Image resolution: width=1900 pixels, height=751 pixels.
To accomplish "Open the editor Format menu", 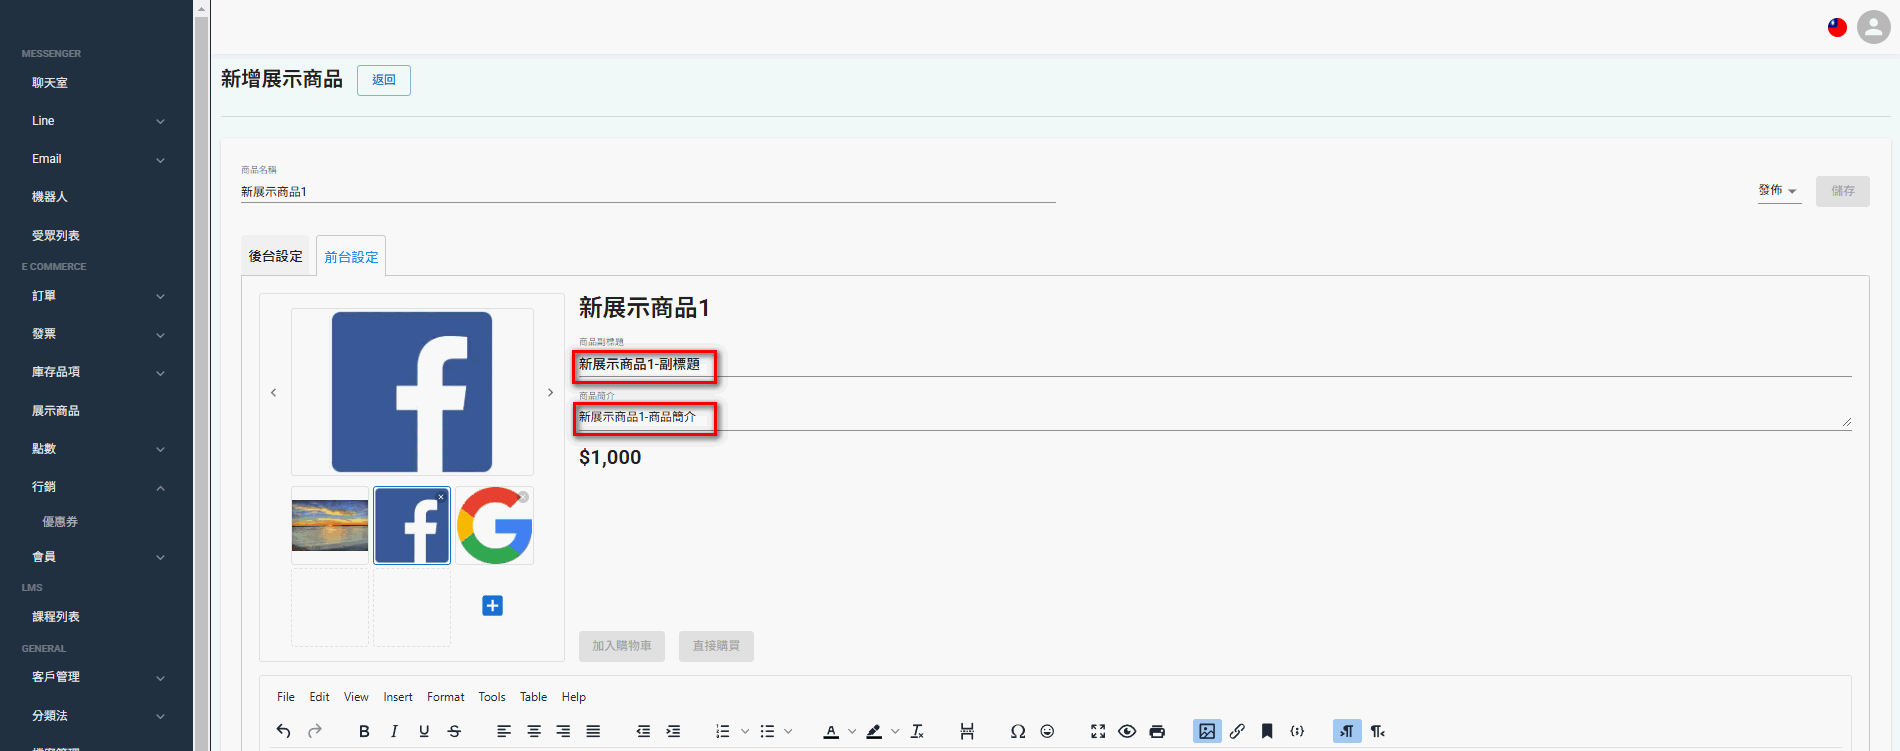I will pyautogui.click(x=446, y=697).
